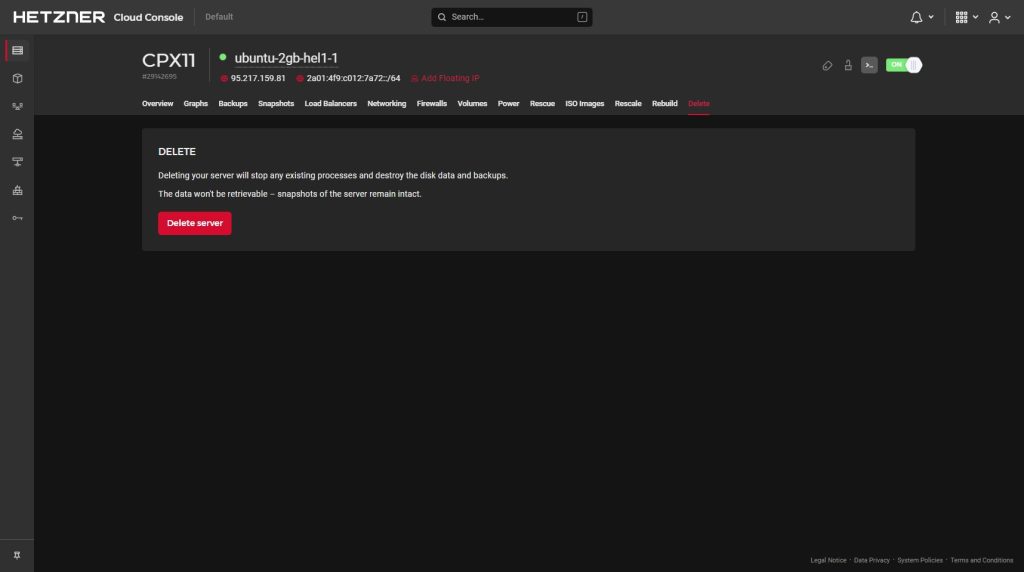Screen dimensions: 1024x572
Task: Switch to the Rescale tab
Action: (628, 104)
